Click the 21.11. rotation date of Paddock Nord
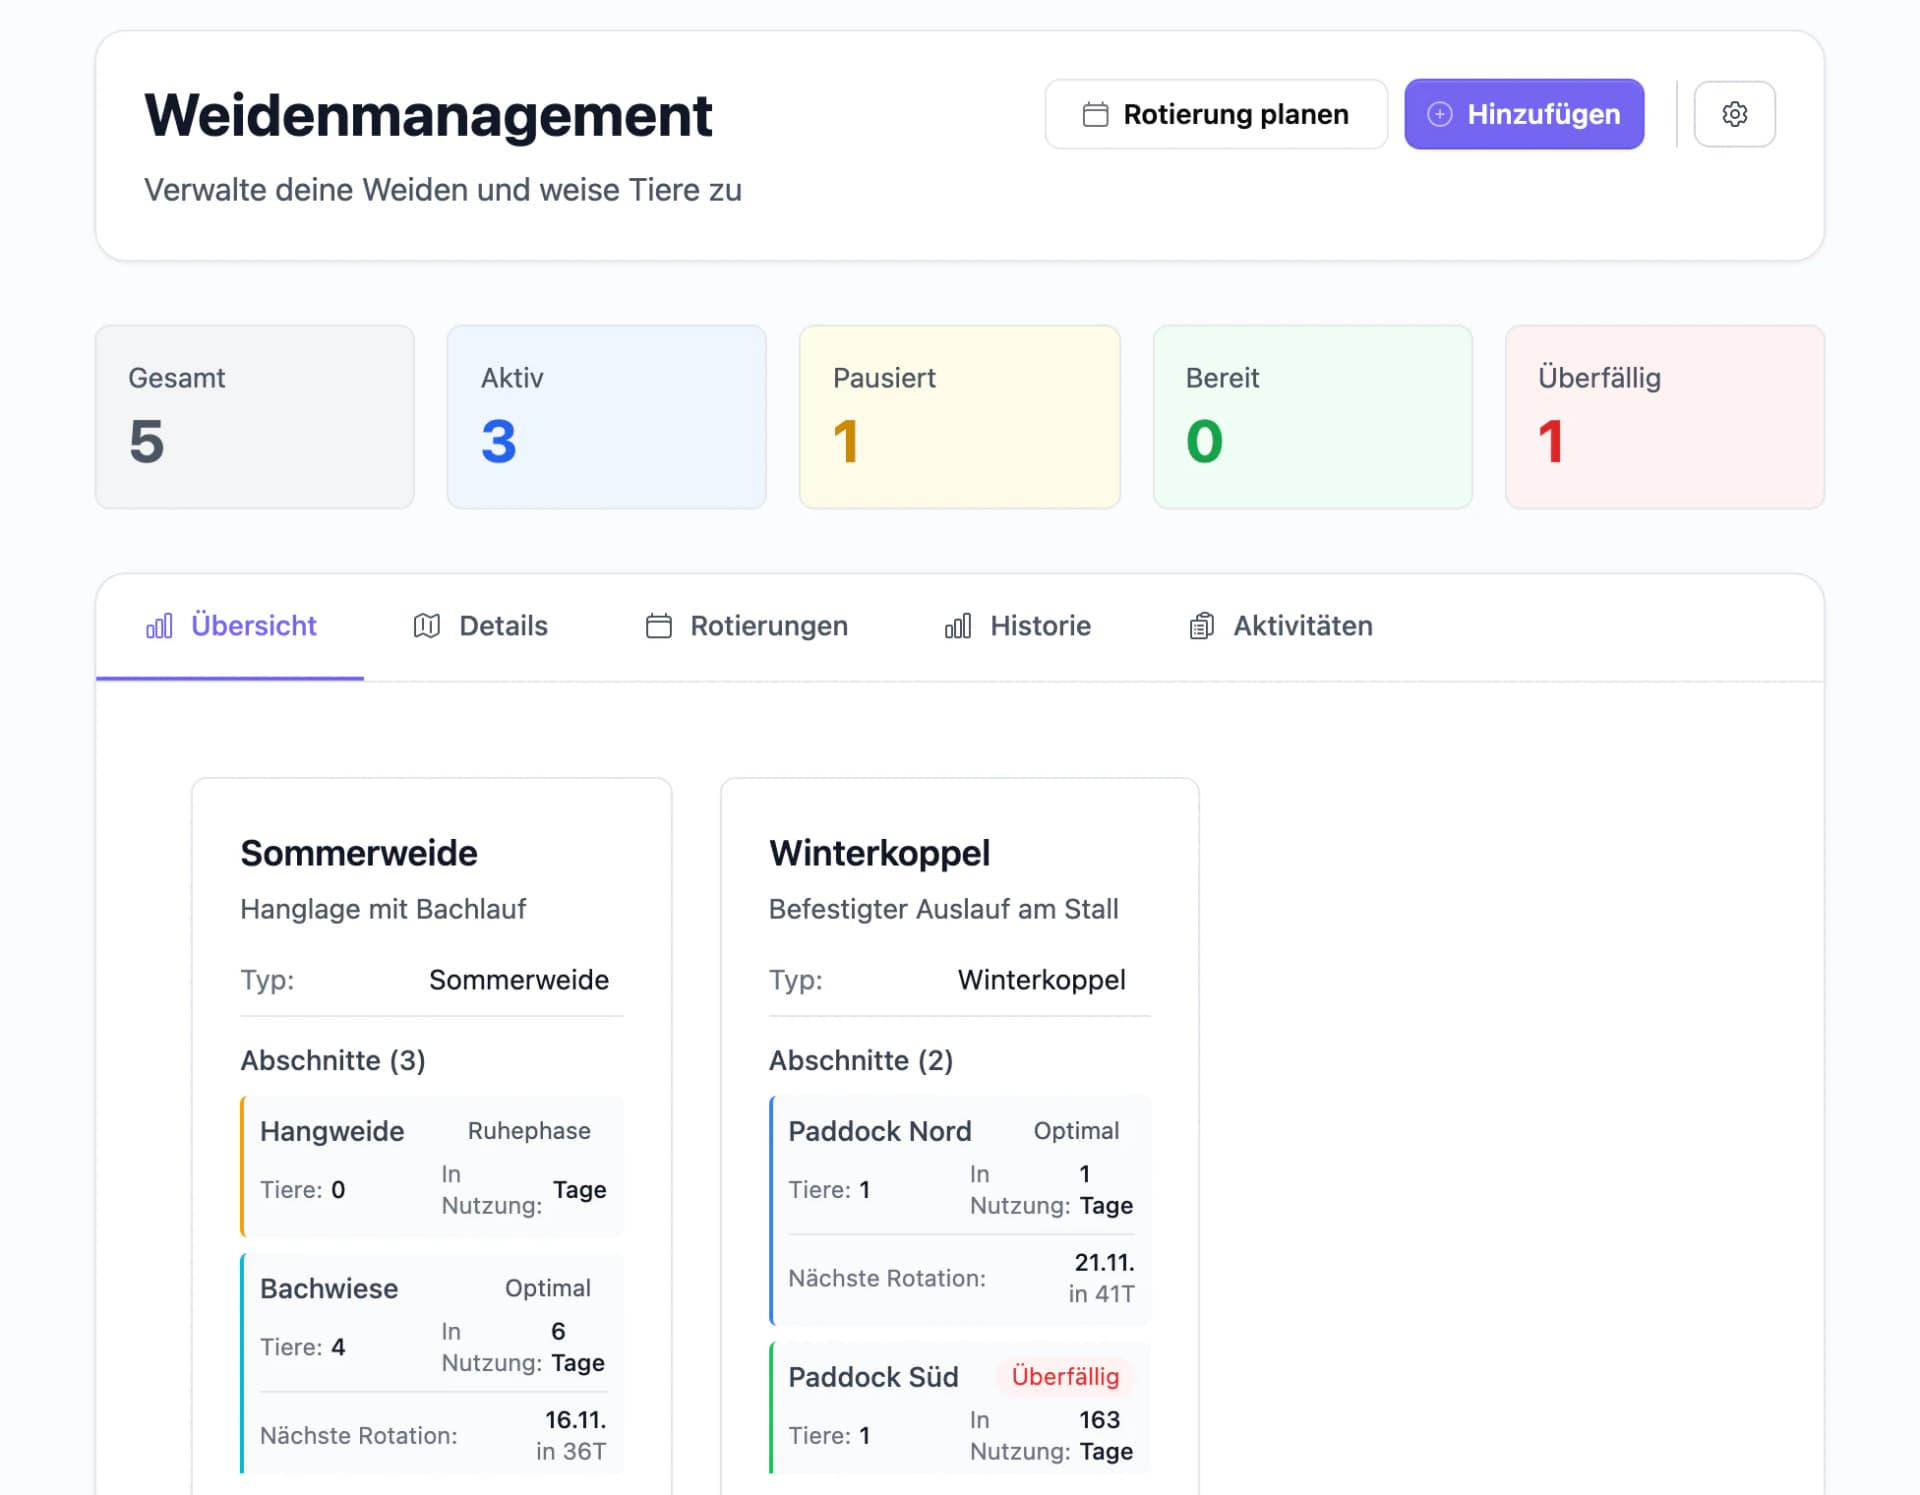1920x1495 pixels. coord(1104,1263)
